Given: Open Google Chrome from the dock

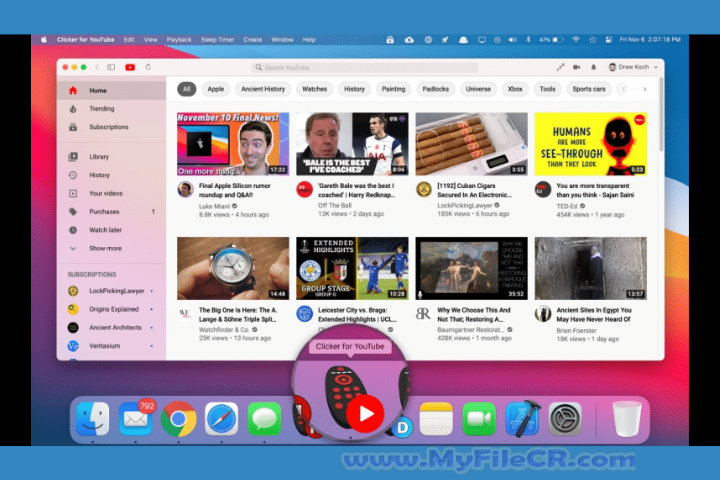Looking at the screenshot, I should click(x=179, y=419).
